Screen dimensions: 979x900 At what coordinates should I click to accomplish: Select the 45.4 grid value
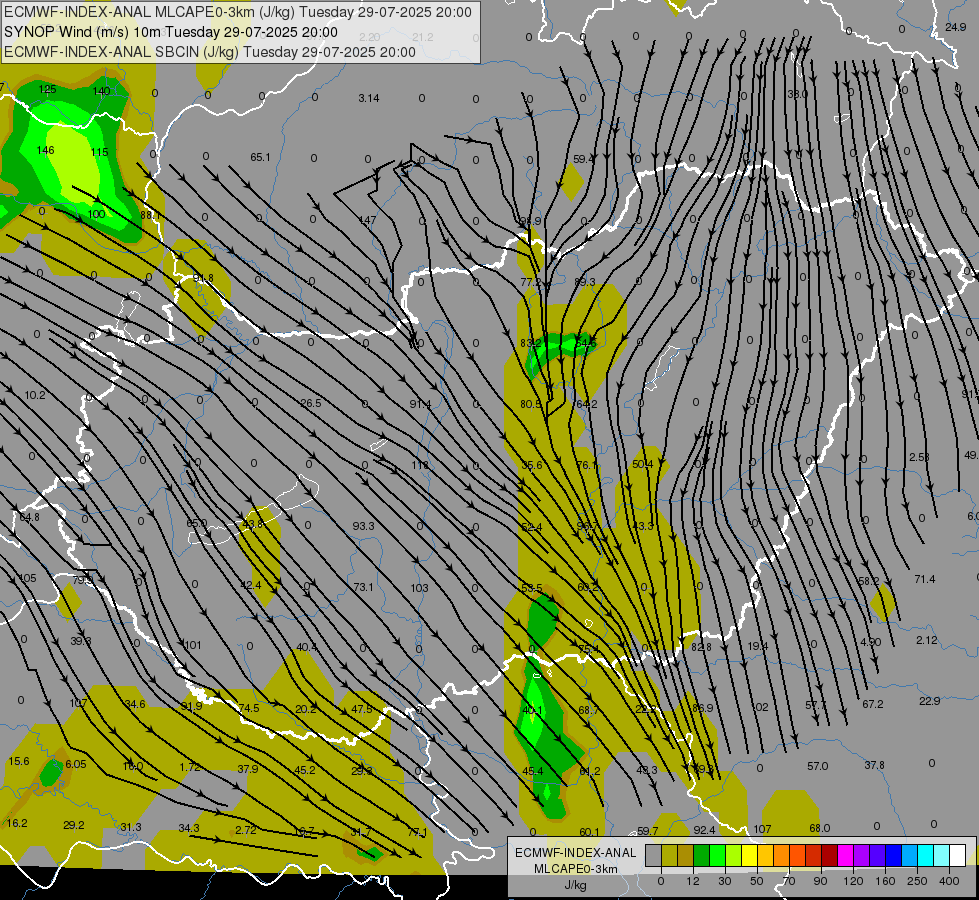pos(533,771)
